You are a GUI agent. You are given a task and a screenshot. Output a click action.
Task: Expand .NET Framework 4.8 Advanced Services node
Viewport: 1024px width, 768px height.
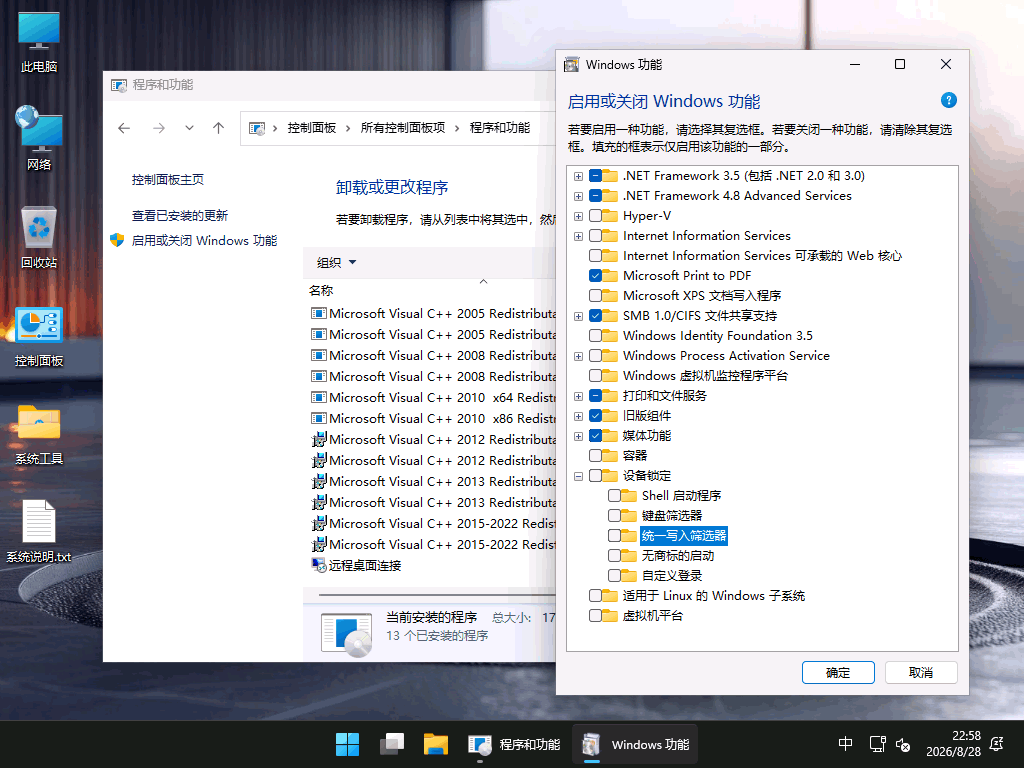point(579,196)
